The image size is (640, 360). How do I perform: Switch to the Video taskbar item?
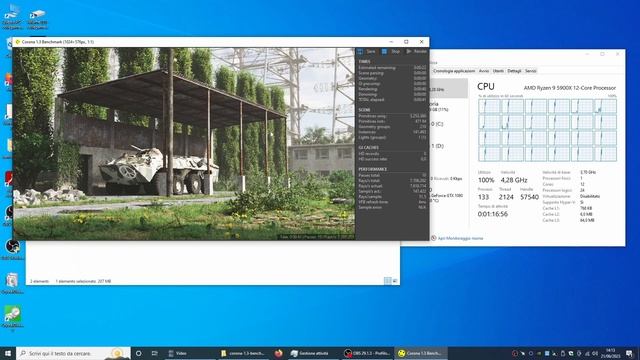[x=190, y=353]
